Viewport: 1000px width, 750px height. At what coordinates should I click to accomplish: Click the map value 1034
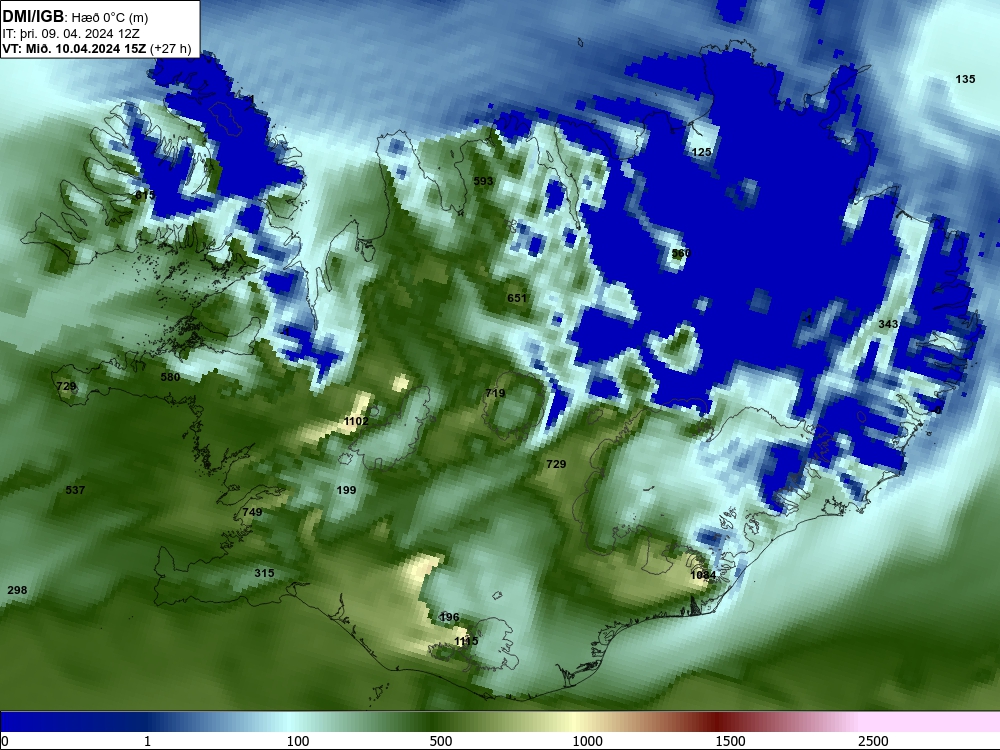(x=703, y=575)
